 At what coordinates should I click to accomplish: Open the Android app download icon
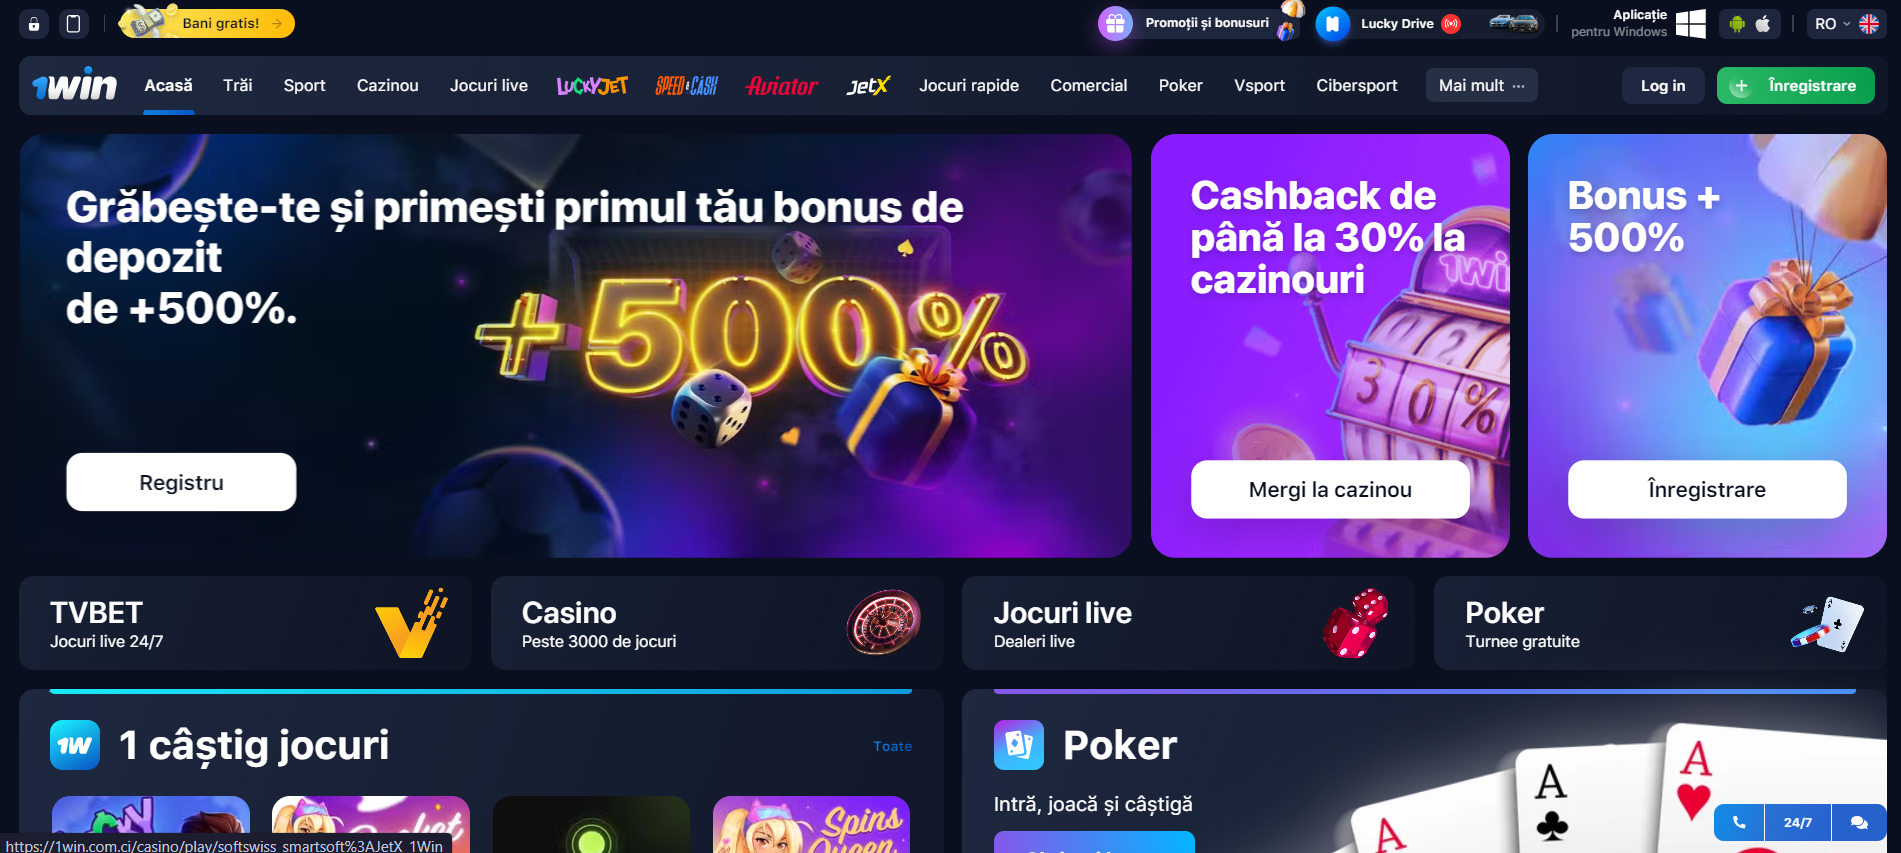point(1737,24)
